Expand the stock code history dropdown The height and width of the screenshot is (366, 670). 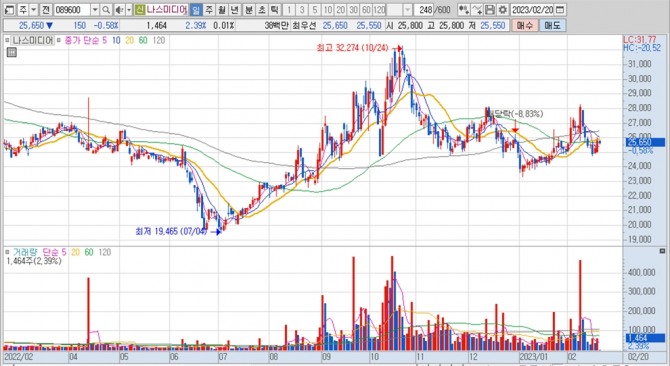(x=95, y=9)
